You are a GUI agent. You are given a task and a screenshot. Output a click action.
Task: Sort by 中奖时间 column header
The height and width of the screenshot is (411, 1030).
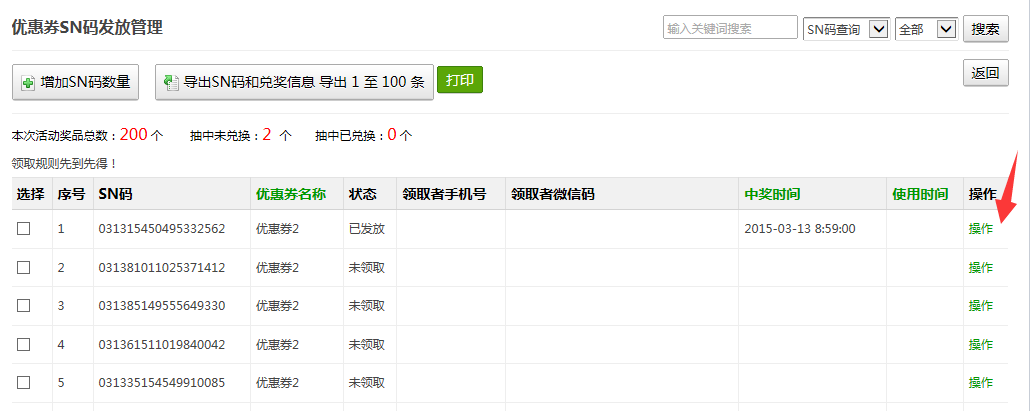click(x=772, y=194)
